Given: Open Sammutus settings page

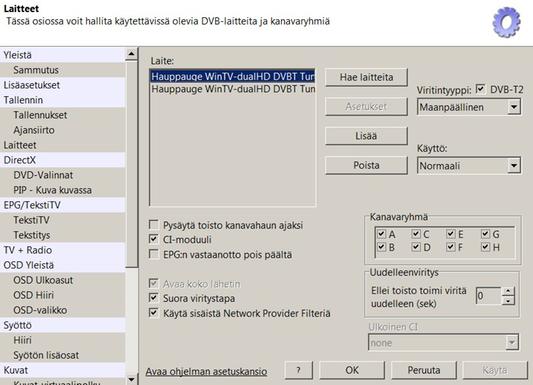Looking at the screenshot, I should [63, 70].
